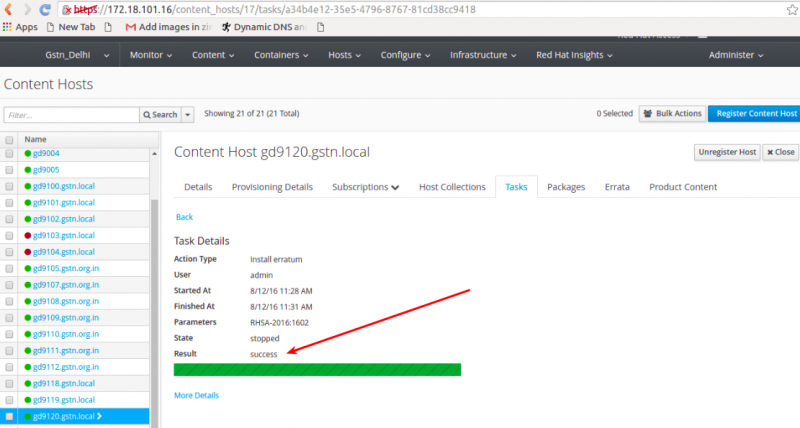Click the green task progress bar

(x=317, y=370)
